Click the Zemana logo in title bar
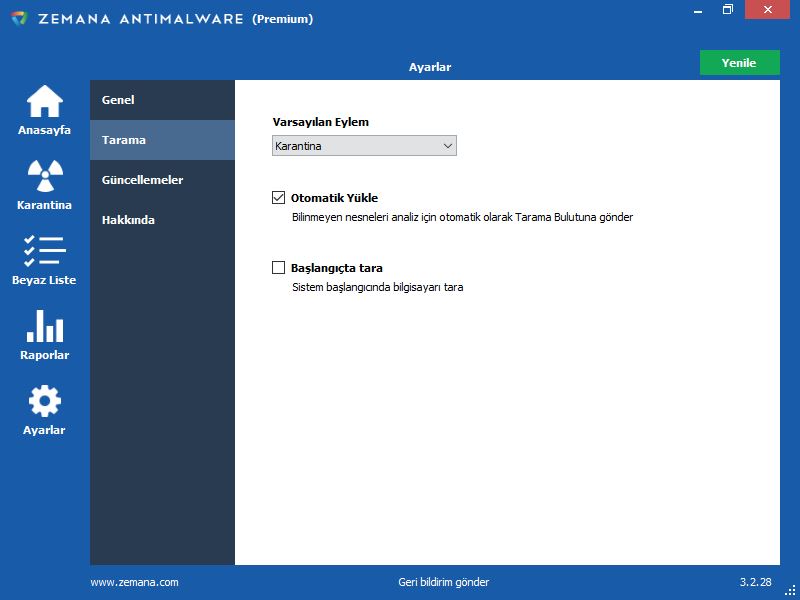Image resolution: width=800 pixels, height=600 pixels. point(19,19)
